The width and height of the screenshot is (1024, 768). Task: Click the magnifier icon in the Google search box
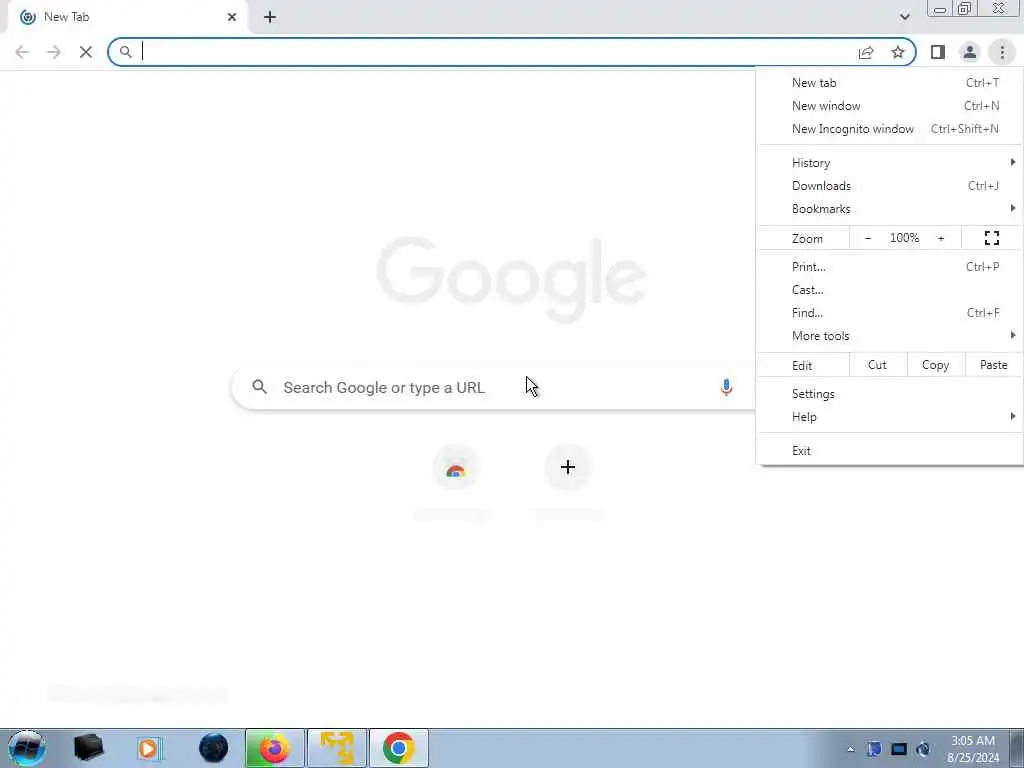[259, 387]
